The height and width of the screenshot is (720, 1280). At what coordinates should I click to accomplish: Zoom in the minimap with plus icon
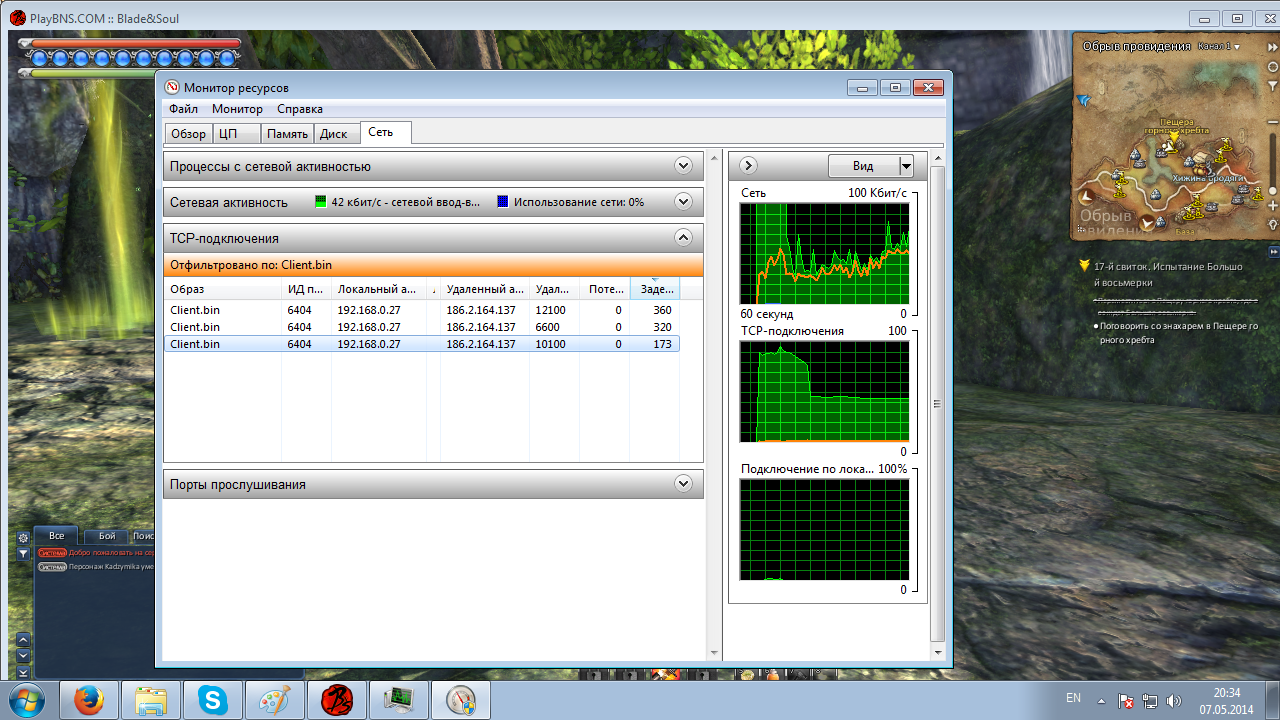(1272, 205)
